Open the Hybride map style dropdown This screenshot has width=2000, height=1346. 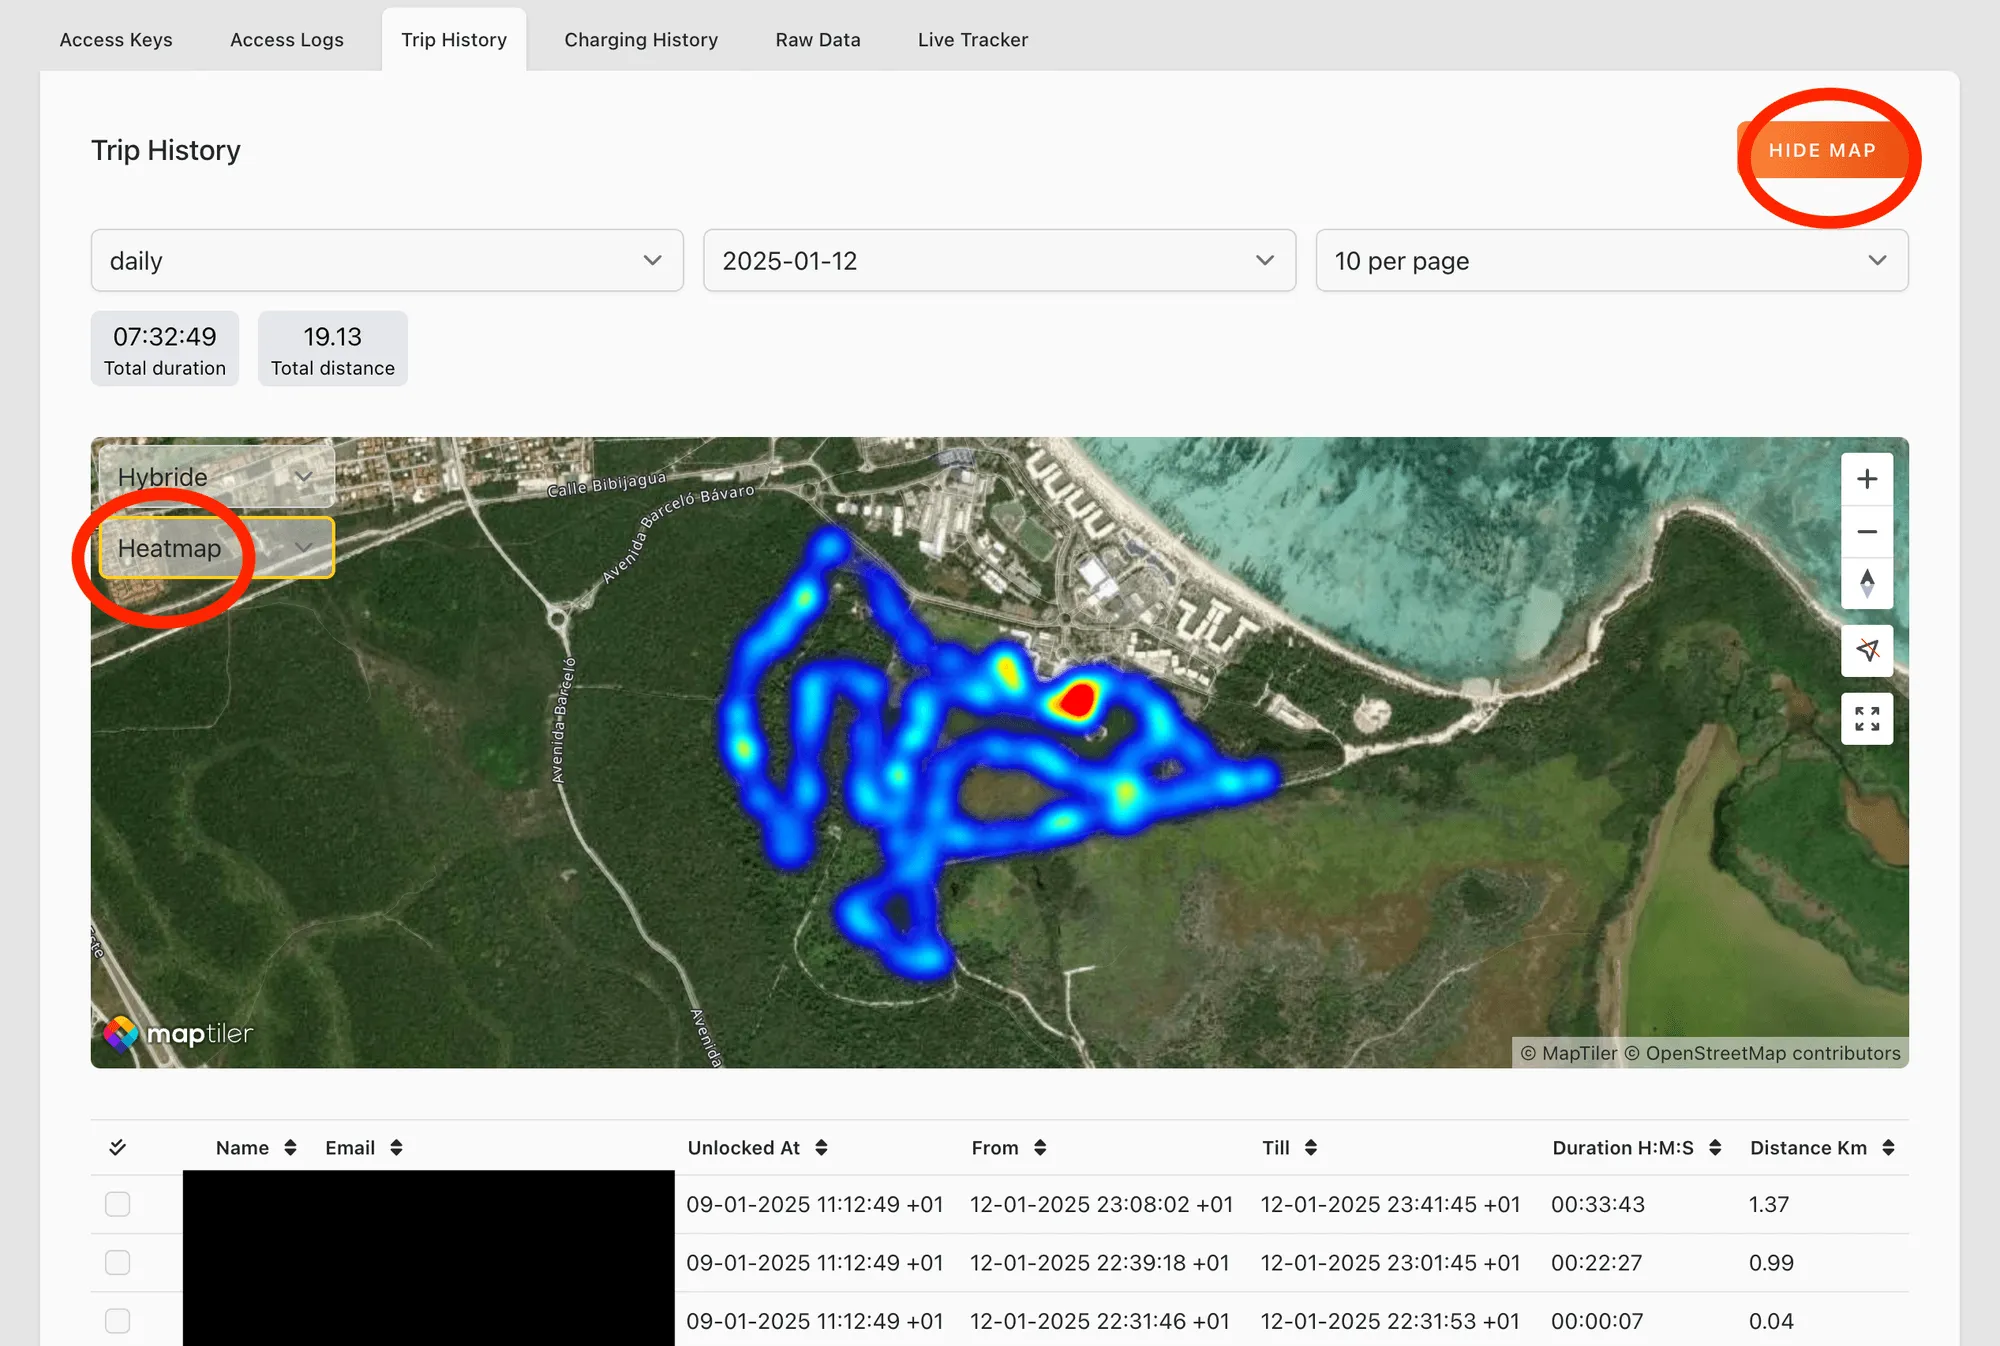[x=216, y=477]
